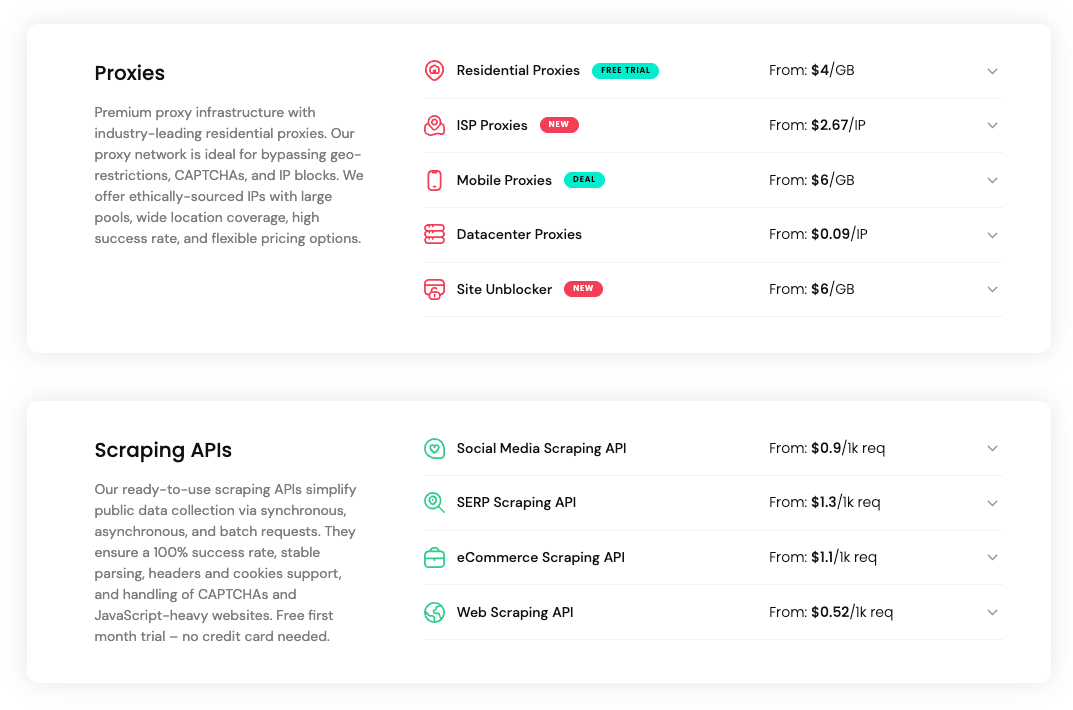
Task: Click the NEW badge beside Site Unblocker
Action: point(583,289)
